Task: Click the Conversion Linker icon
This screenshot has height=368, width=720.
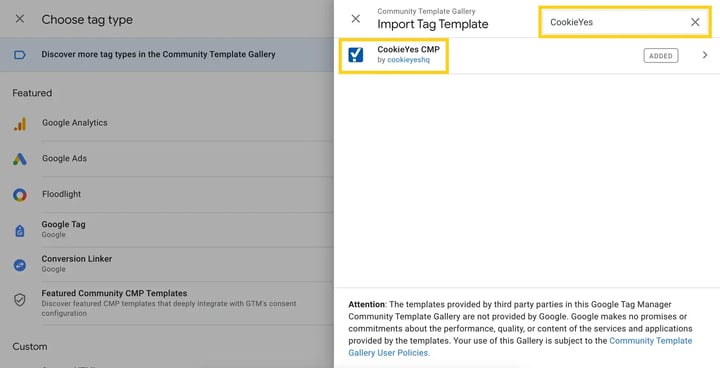Action: tap(20, 265)
